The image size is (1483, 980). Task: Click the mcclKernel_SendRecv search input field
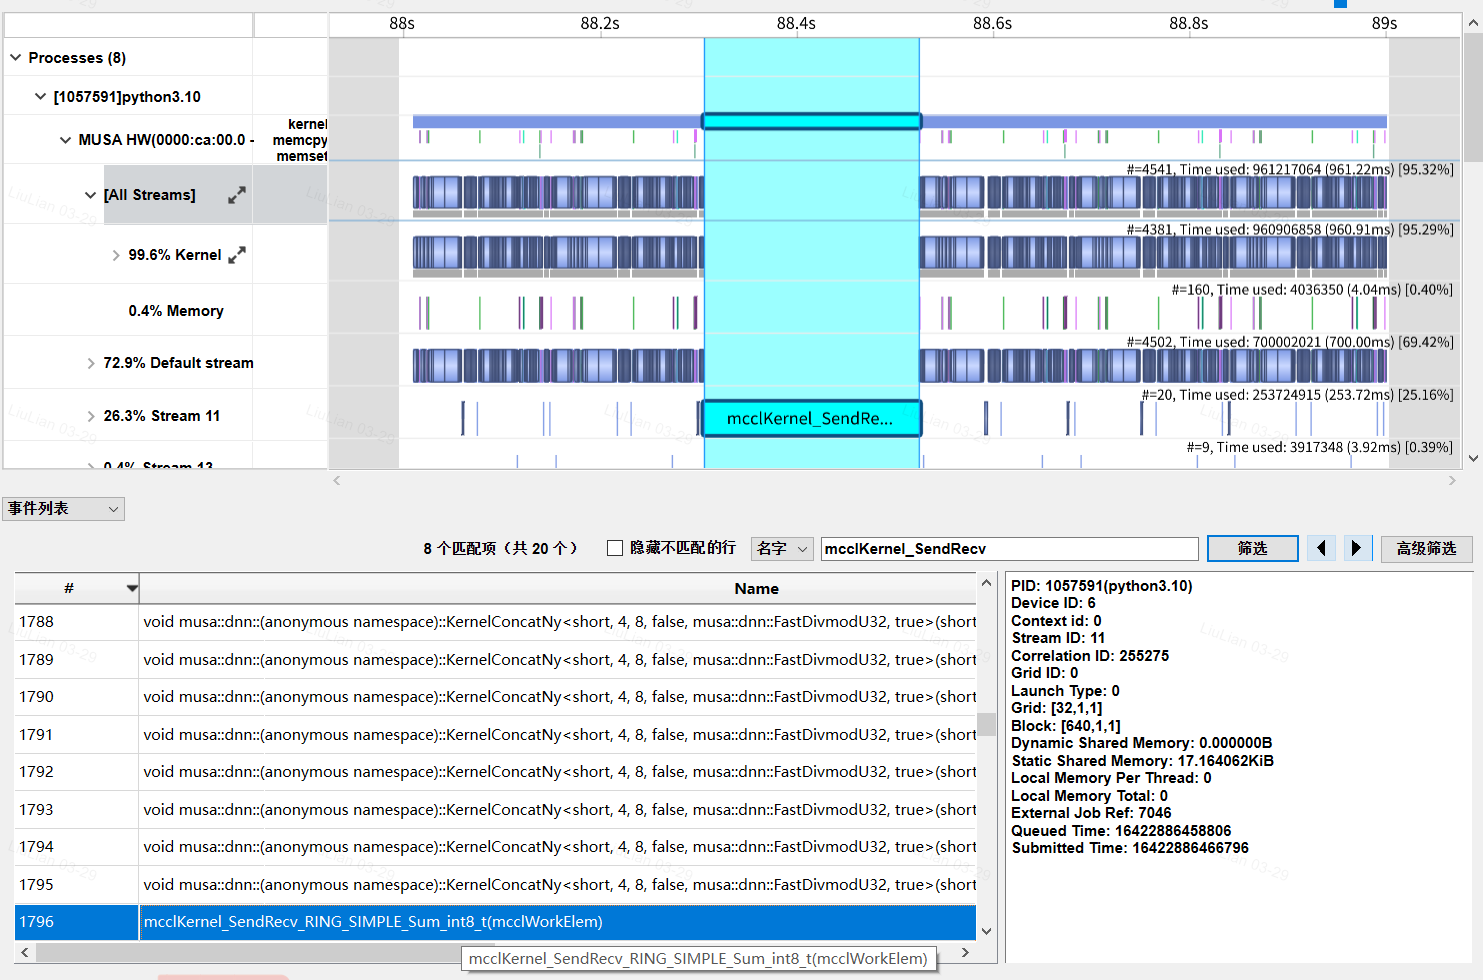click(1009, 548)
